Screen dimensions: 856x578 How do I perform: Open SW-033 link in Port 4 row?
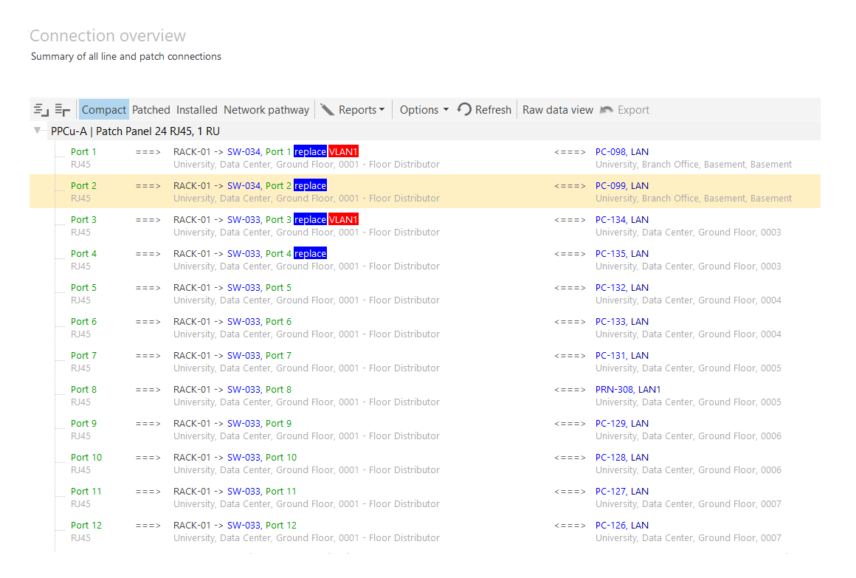pos(243,253)
